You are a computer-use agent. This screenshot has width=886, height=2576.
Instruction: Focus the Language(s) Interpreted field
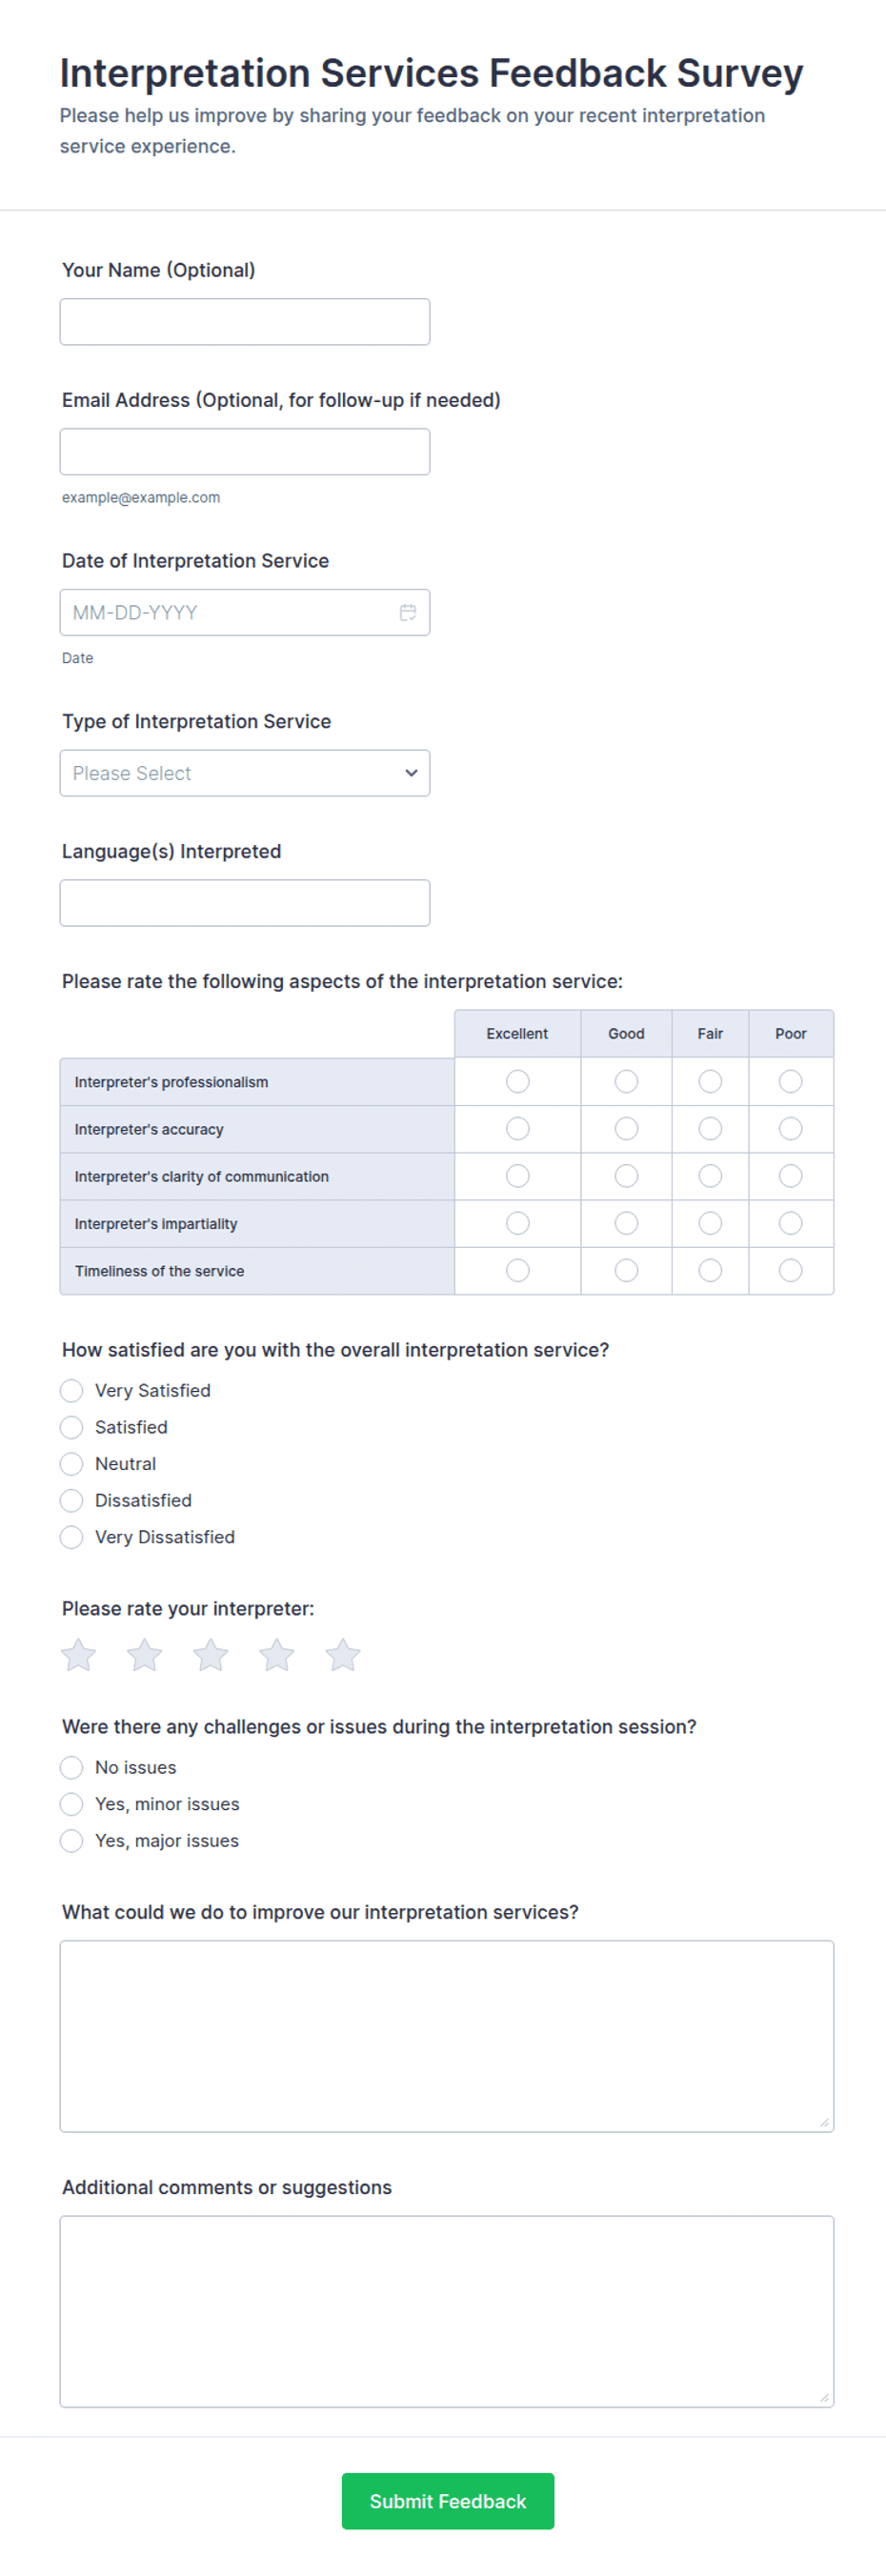click(245, 903)
